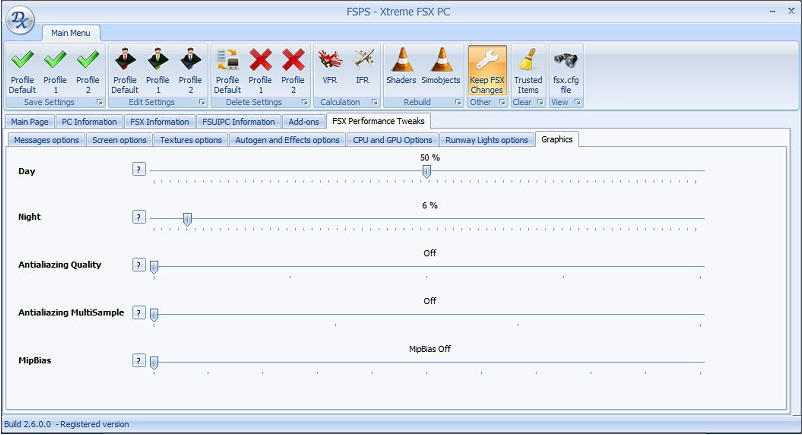Click the Night slider handle at 6%

click(187, 220)
